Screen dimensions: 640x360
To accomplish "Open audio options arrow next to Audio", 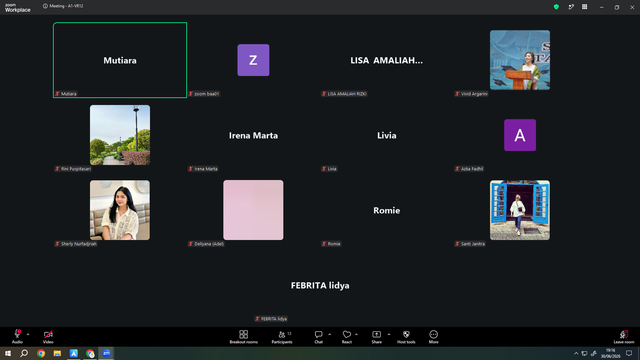I will 28,334.
